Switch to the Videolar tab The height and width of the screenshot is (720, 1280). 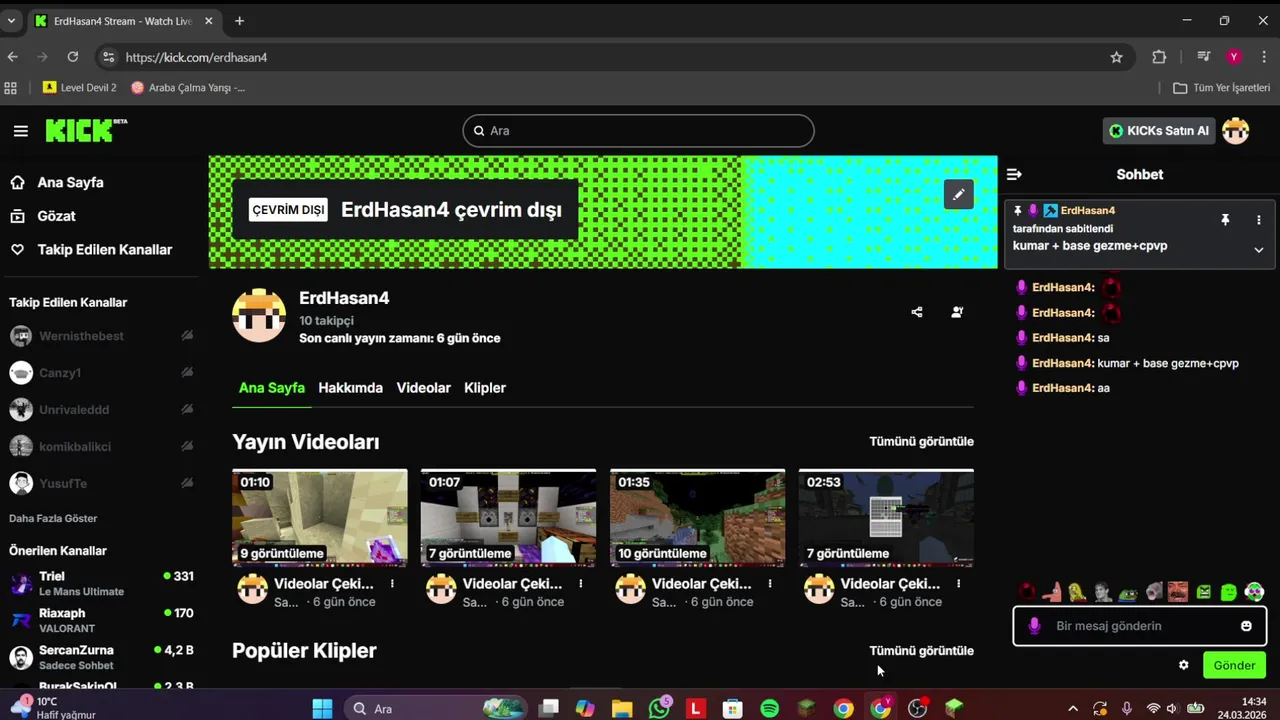[x=423, y=388]
